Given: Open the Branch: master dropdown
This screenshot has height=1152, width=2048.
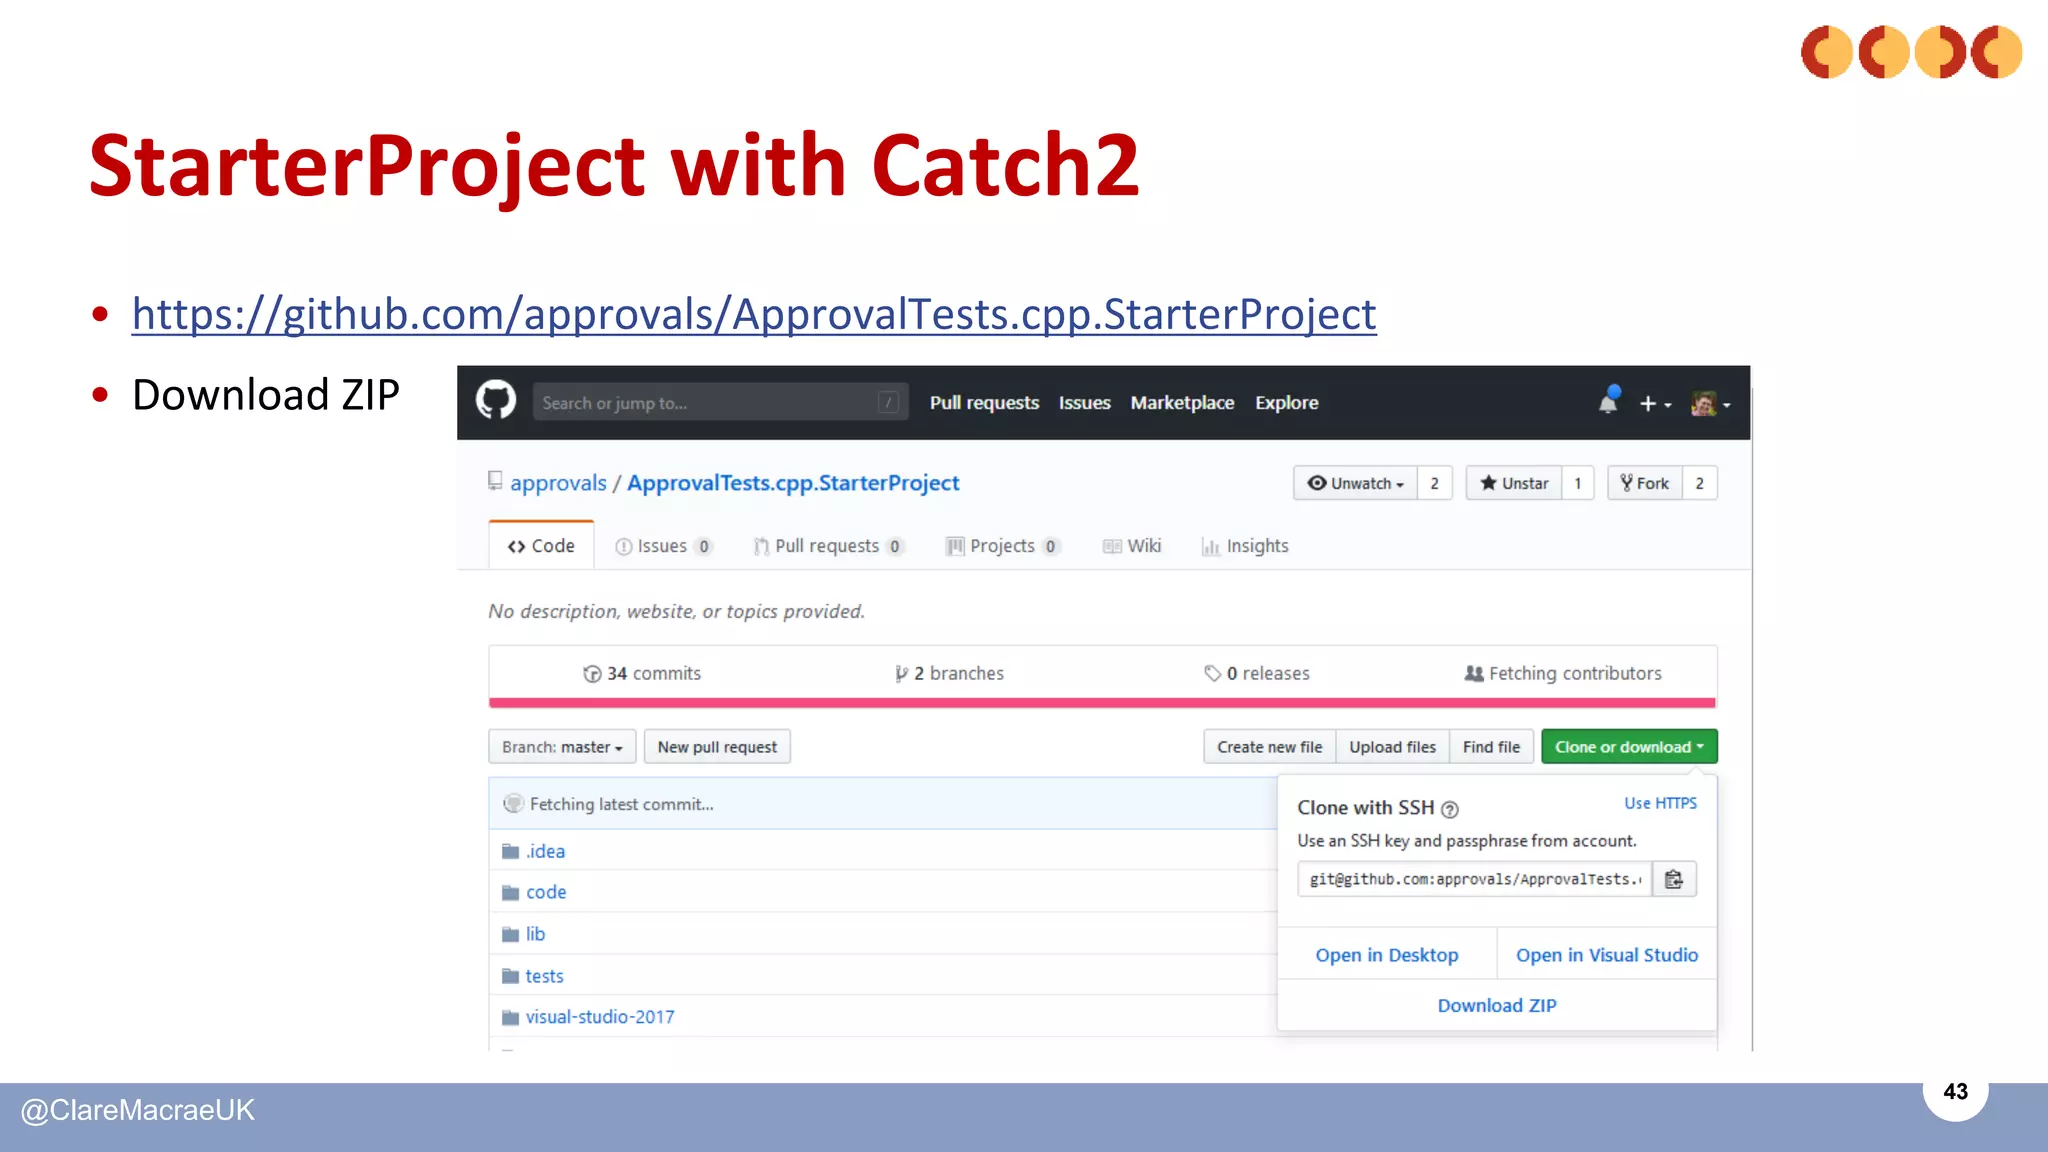Looking at the screenshot, I should point(562,747).
